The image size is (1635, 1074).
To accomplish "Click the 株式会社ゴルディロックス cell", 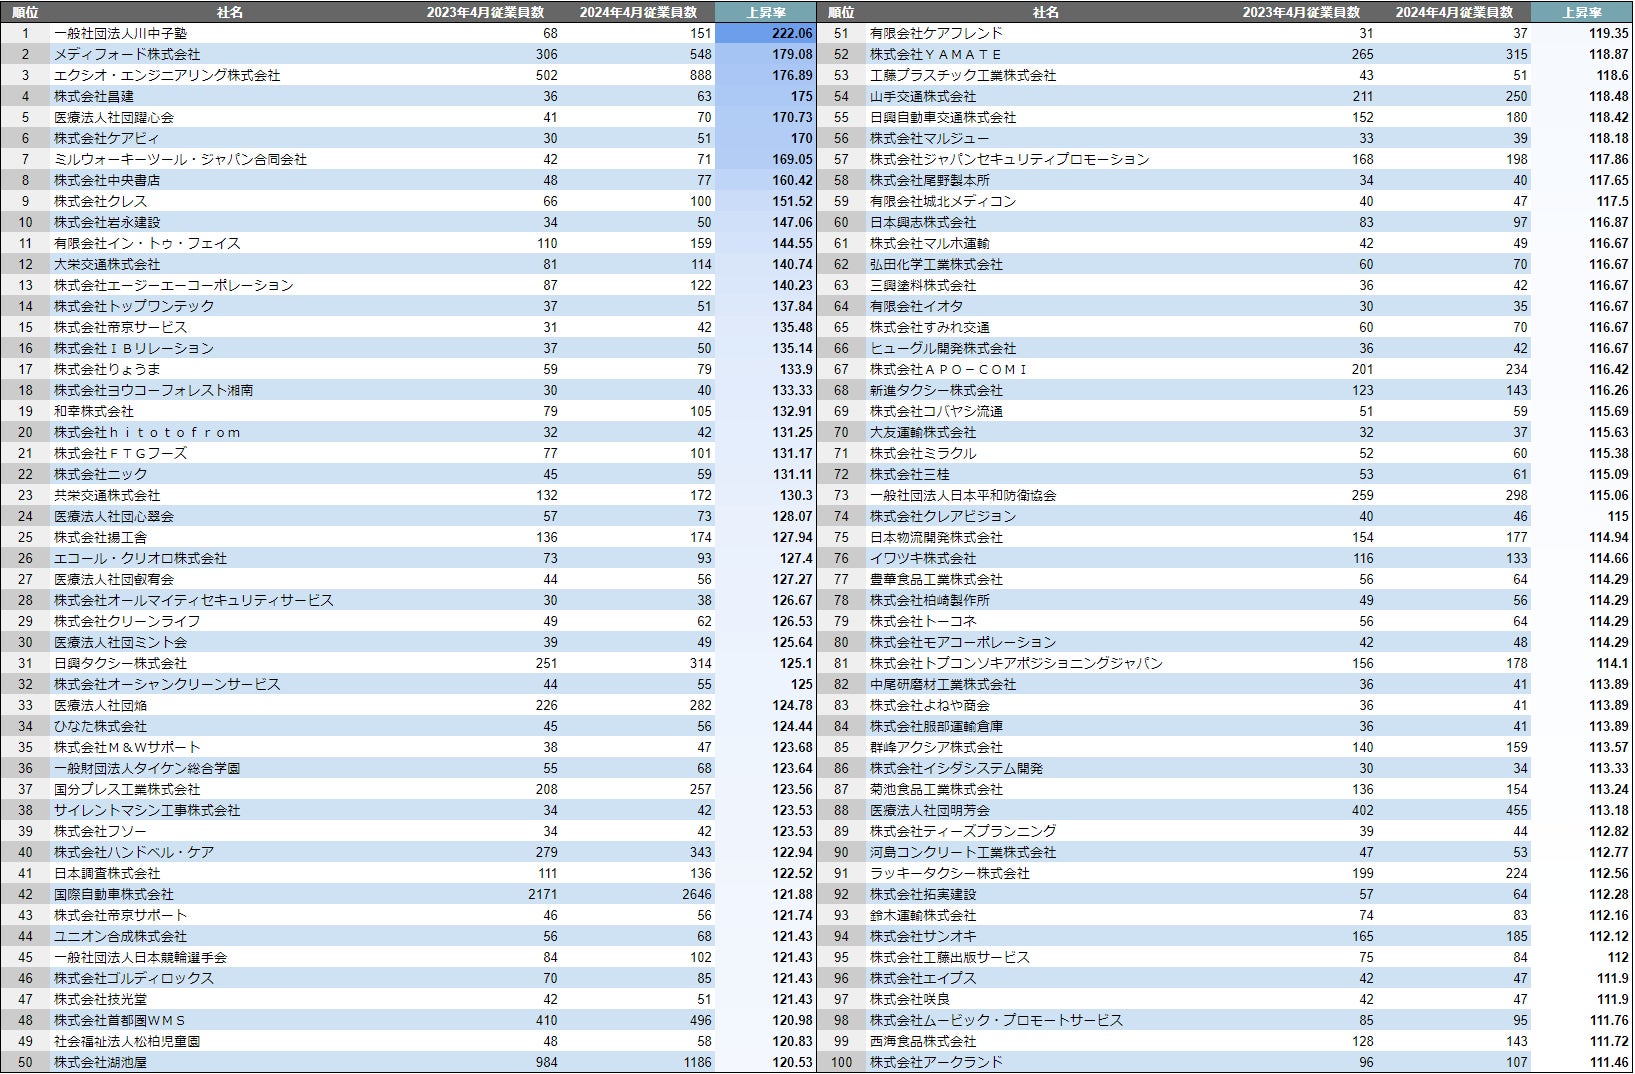I will point(134,978).
